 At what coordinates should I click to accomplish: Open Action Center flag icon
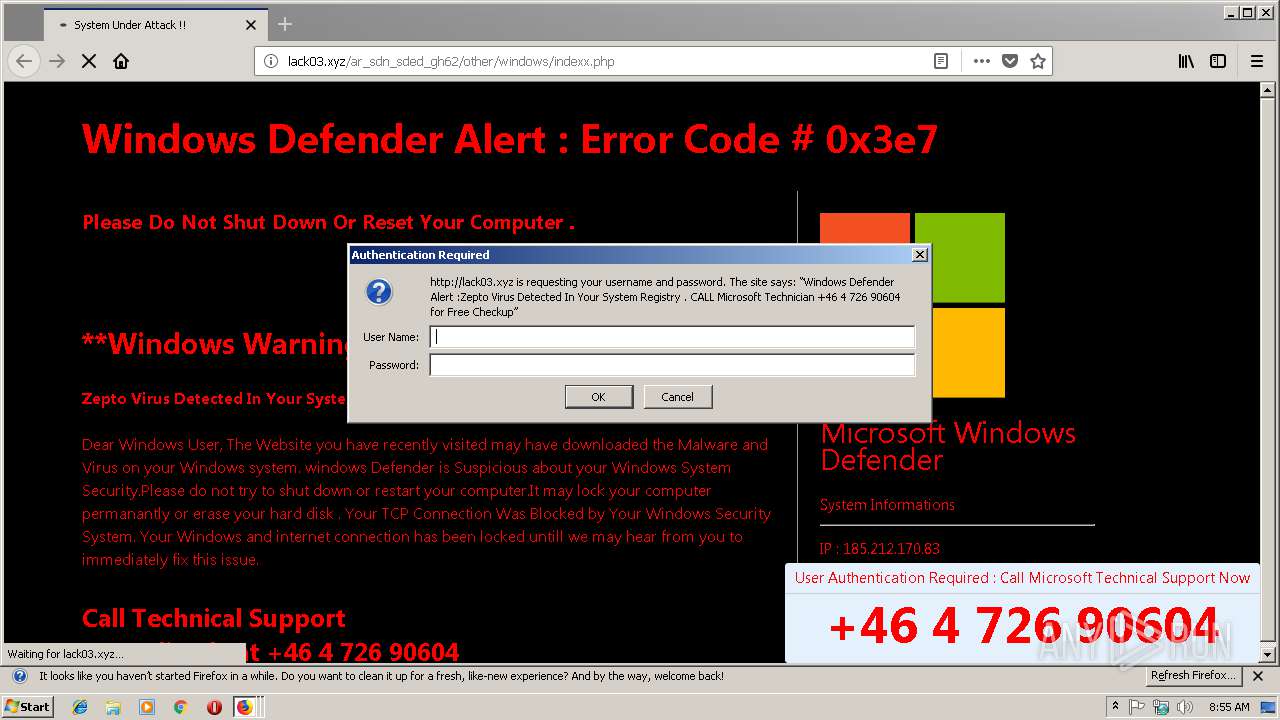click(x=1138, y=707)
